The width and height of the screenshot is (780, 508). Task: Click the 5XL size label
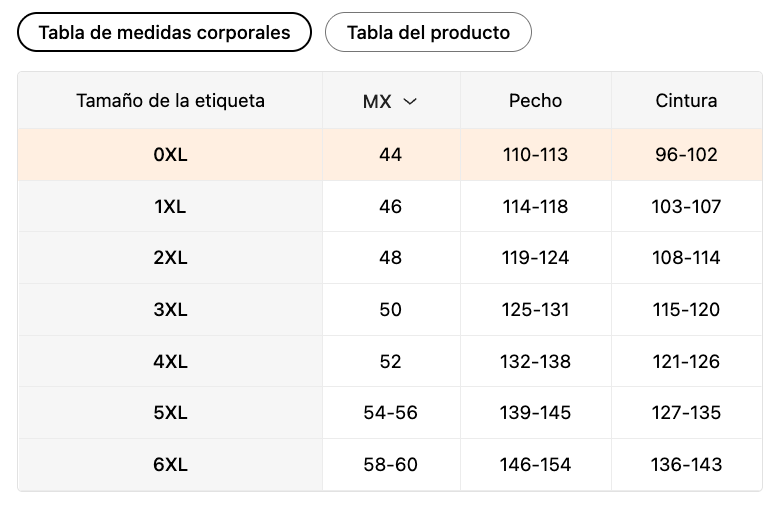170,413
